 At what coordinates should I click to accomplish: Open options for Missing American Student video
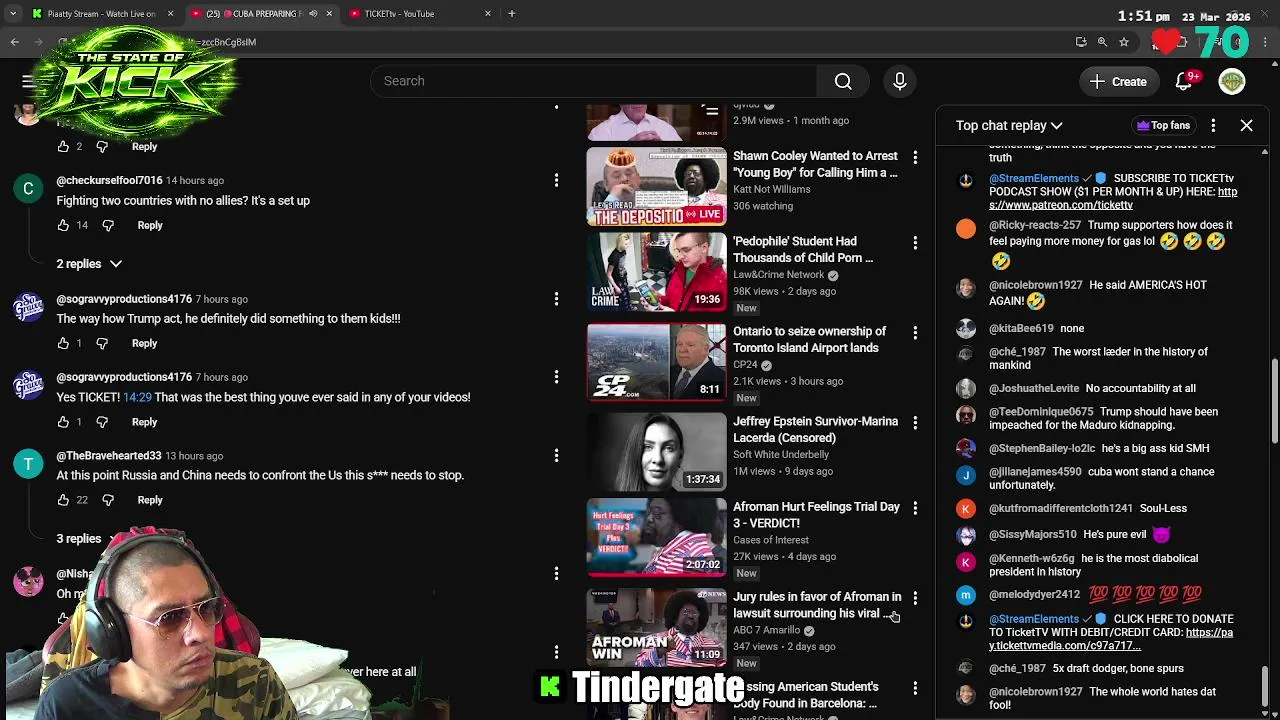point(915,688)
